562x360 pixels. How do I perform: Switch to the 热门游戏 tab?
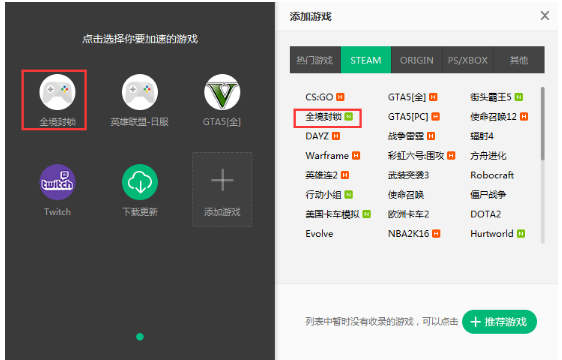[315, 60]
